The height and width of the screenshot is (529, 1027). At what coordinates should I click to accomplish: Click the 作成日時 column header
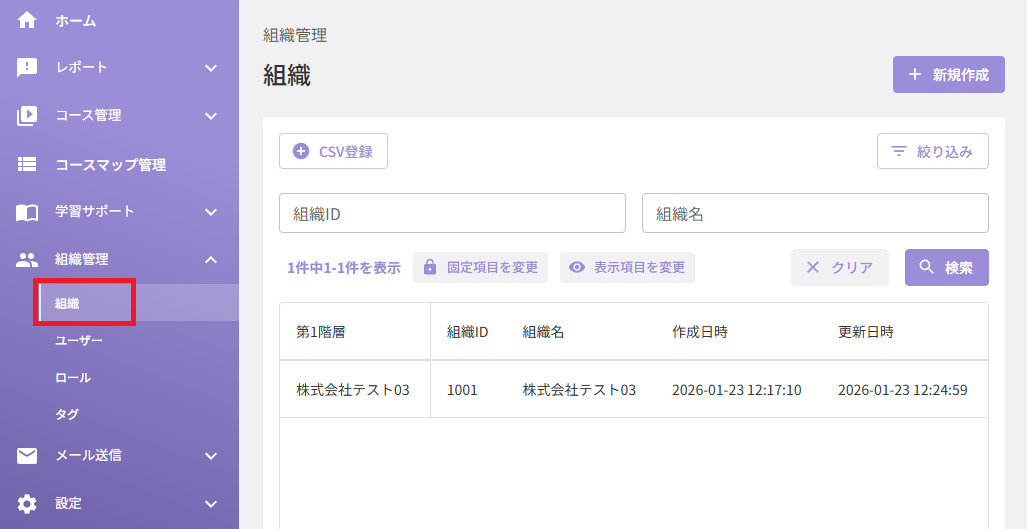pyautogui.click(x=700, y=332)
